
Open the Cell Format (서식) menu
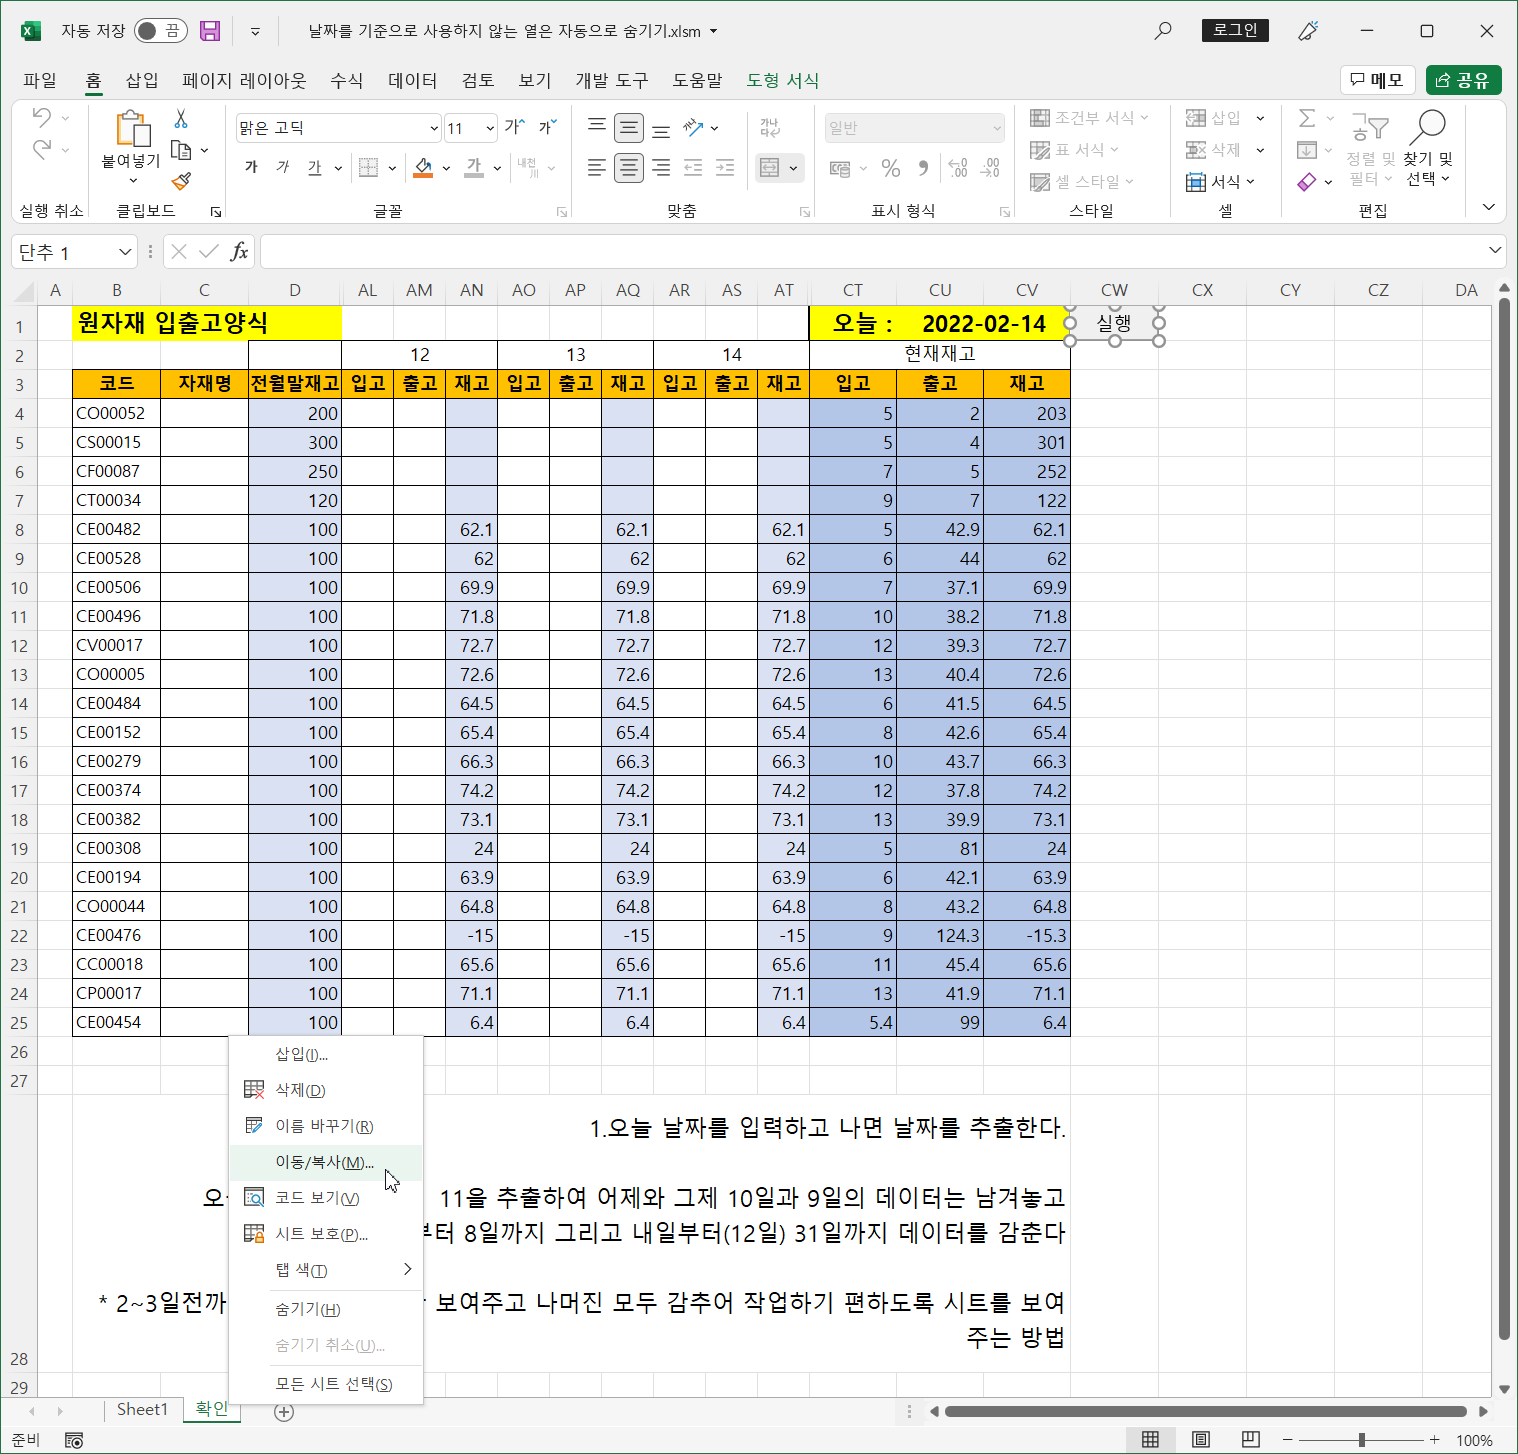pyautogui.click(x=1221, y=182)
